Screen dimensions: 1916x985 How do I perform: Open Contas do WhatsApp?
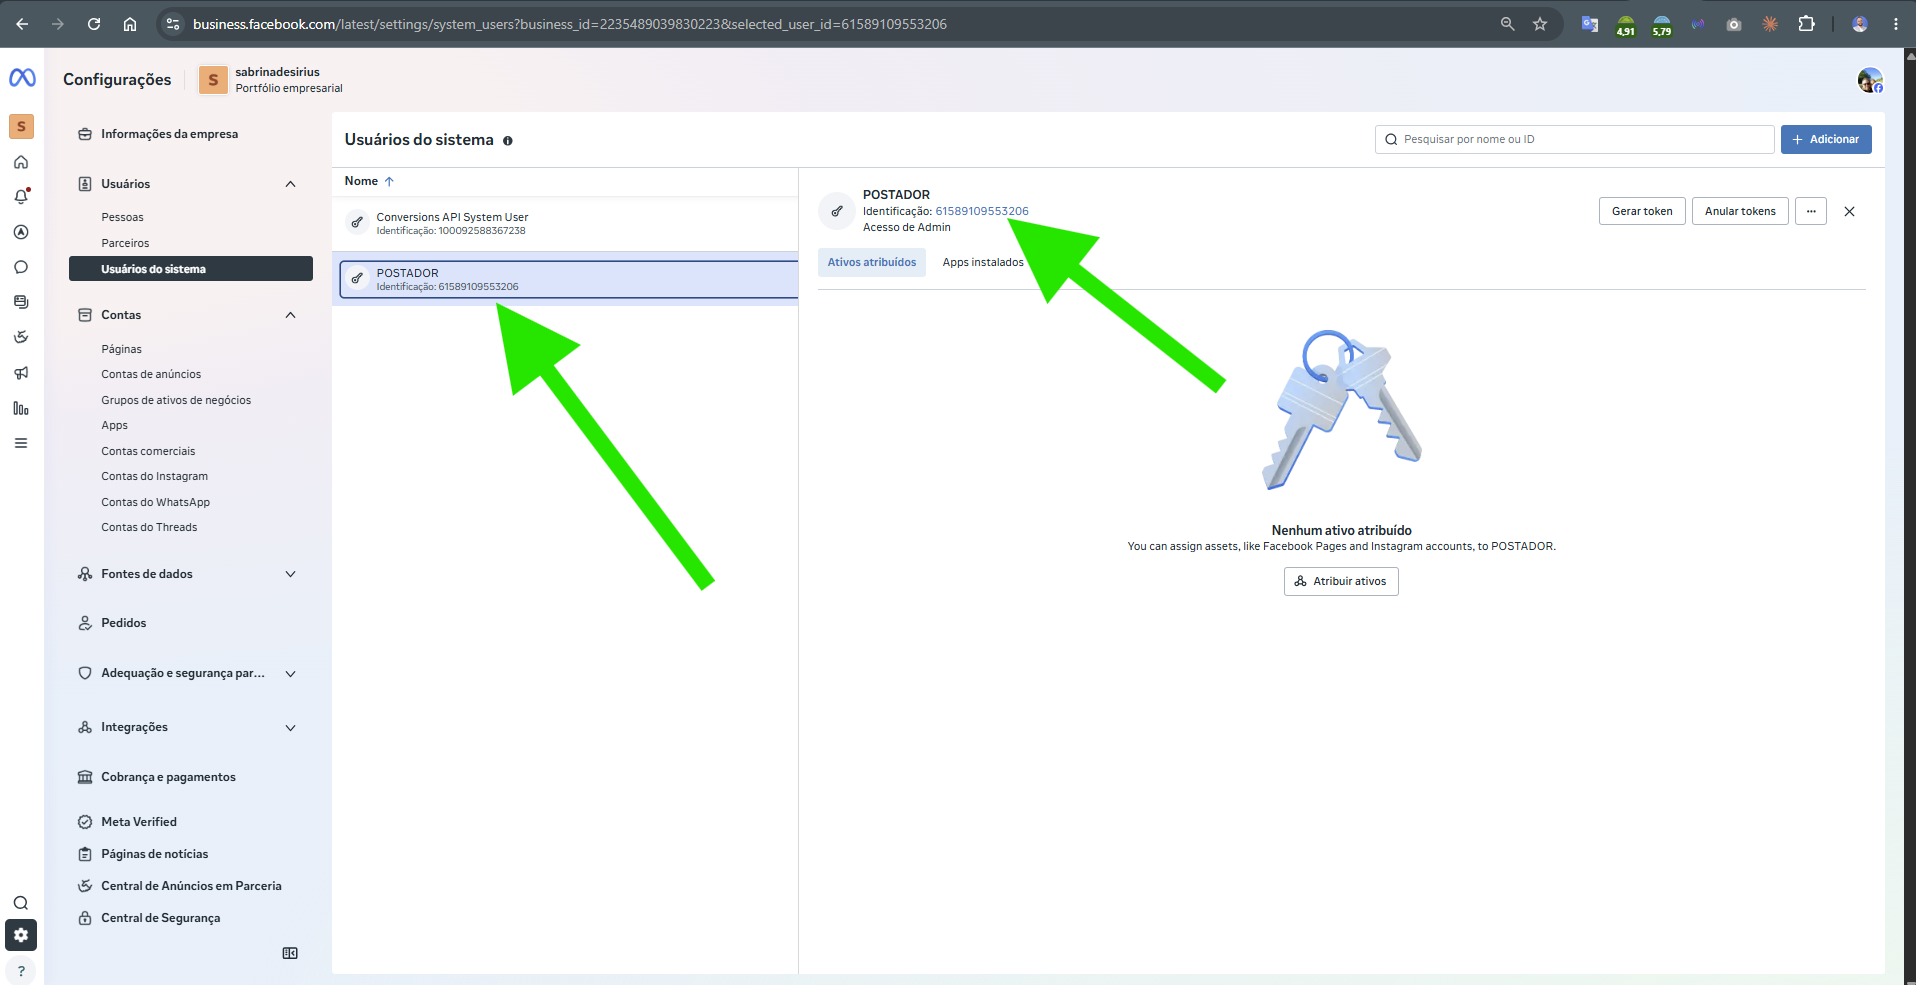[155, 502]
